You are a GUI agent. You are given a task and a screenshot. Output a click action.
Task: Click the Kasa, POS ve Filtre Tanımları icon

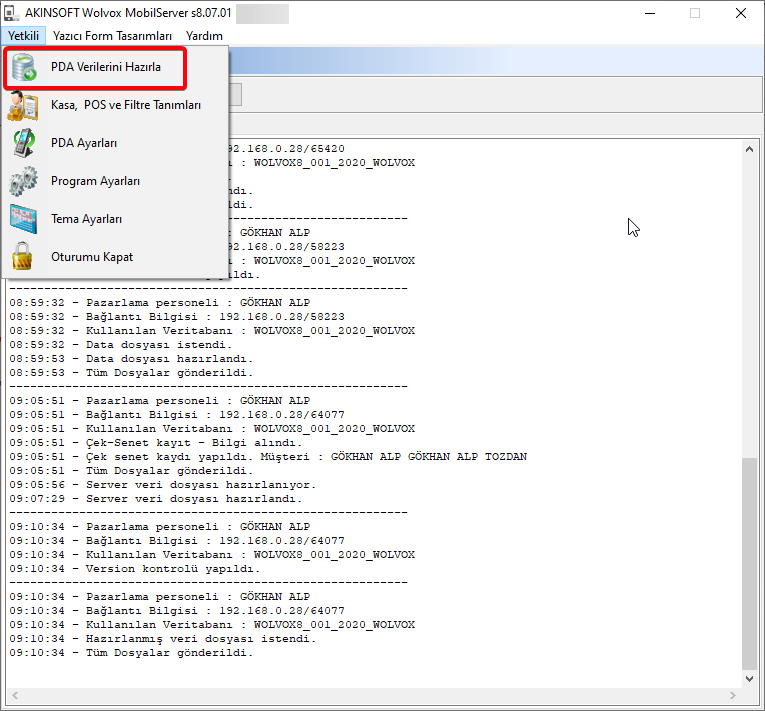(x=22, y=105)
